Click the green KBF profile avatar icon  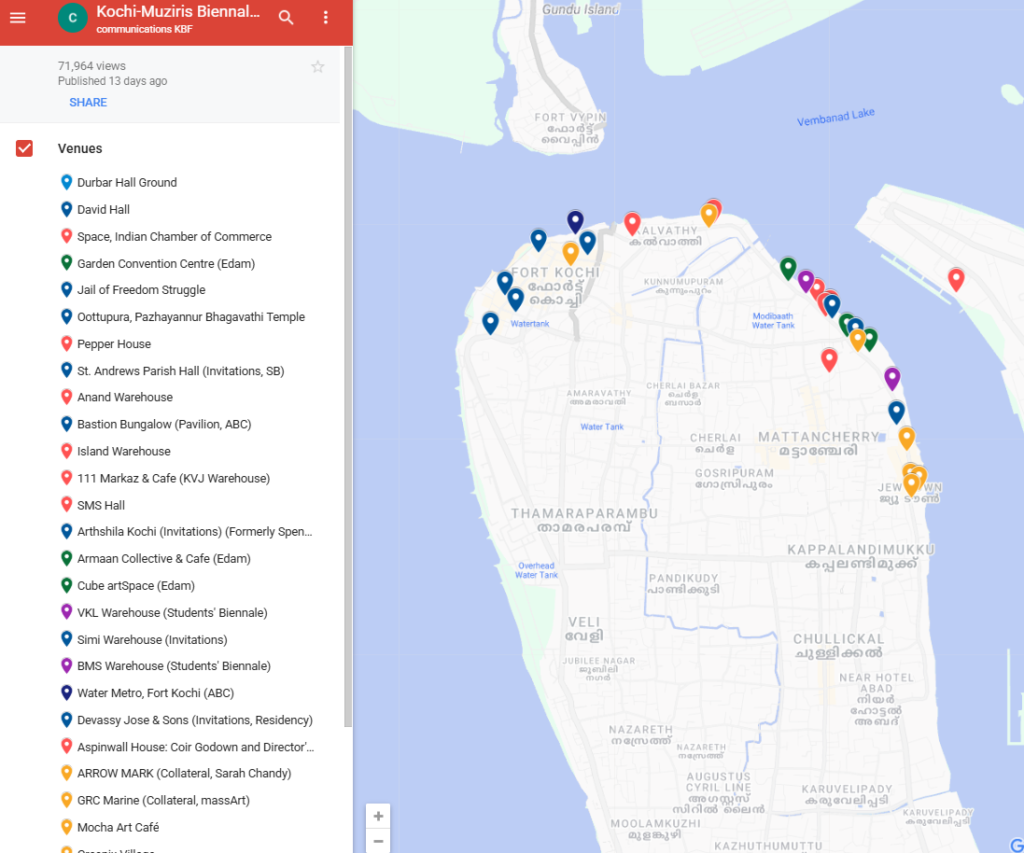[71, 18]
